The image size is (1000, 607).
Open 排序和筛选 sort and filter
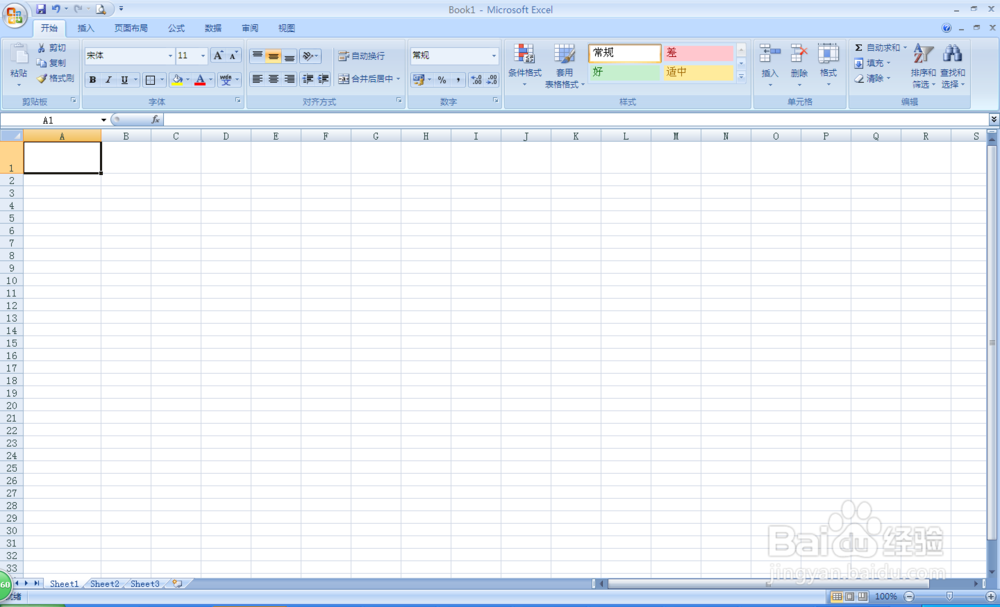(x=923, y=66)
